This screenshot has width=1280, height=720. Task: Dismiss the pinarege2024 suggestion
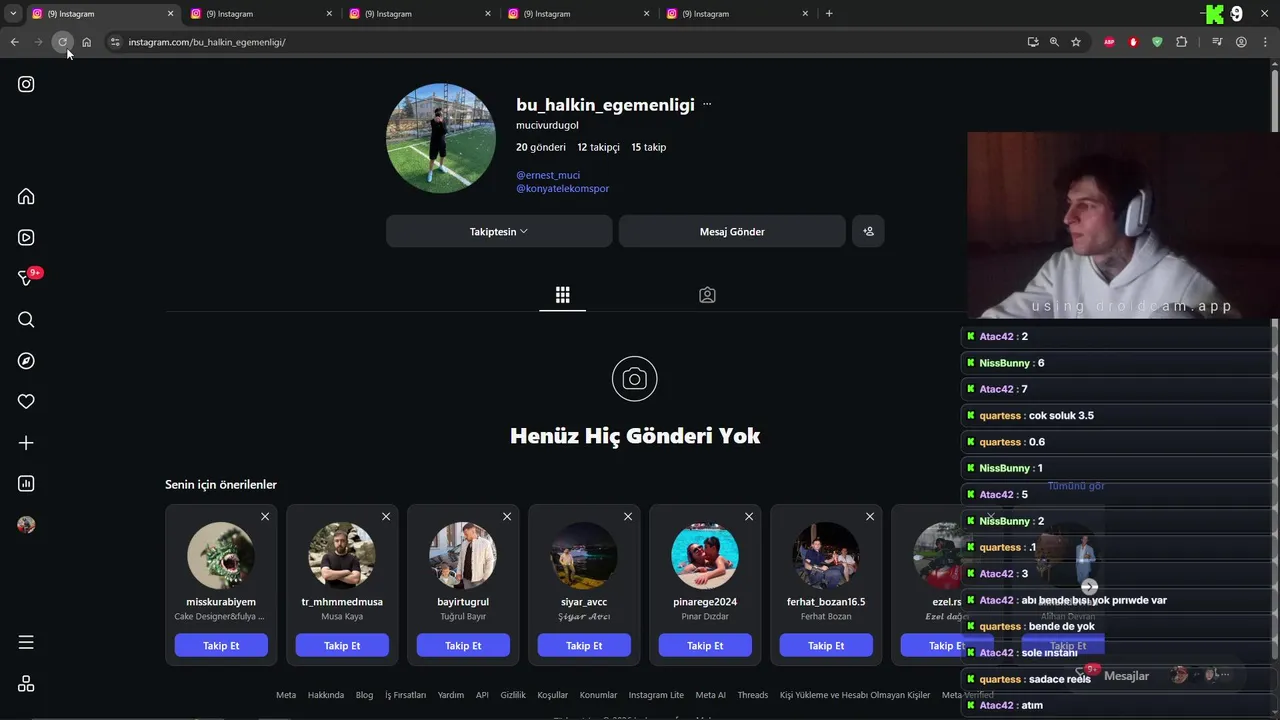tap(749, 517)
